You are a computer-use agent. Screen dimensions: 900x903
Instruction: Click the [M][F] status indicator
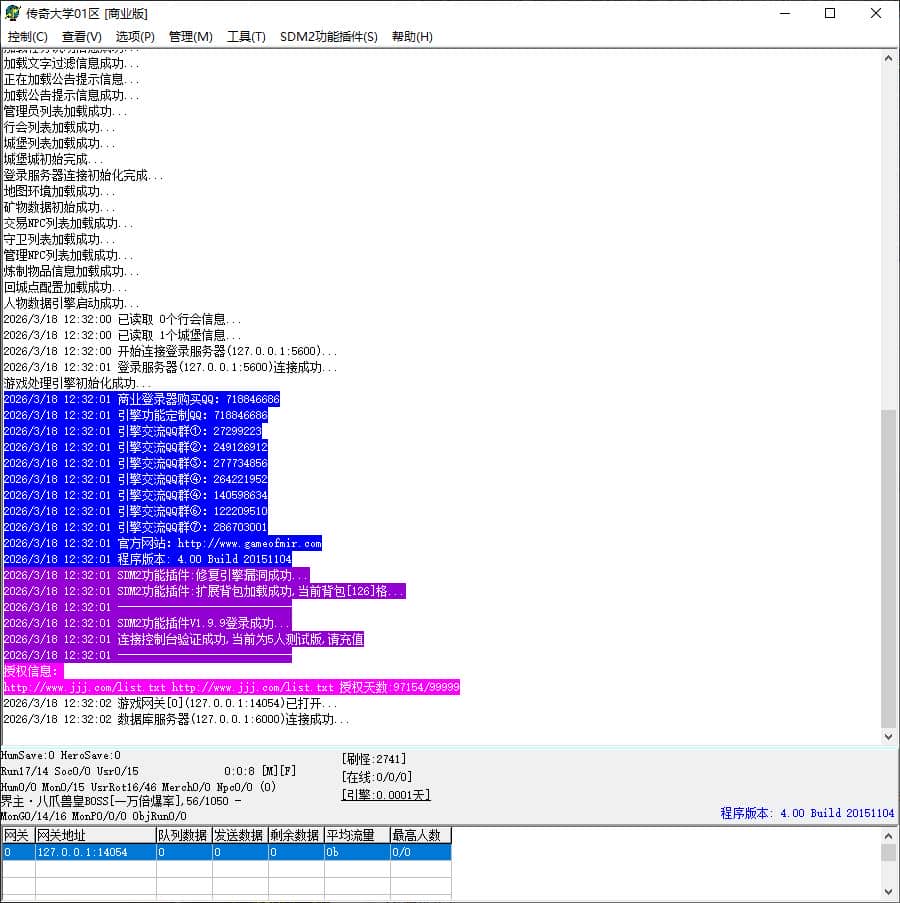(x=279, y=771)
